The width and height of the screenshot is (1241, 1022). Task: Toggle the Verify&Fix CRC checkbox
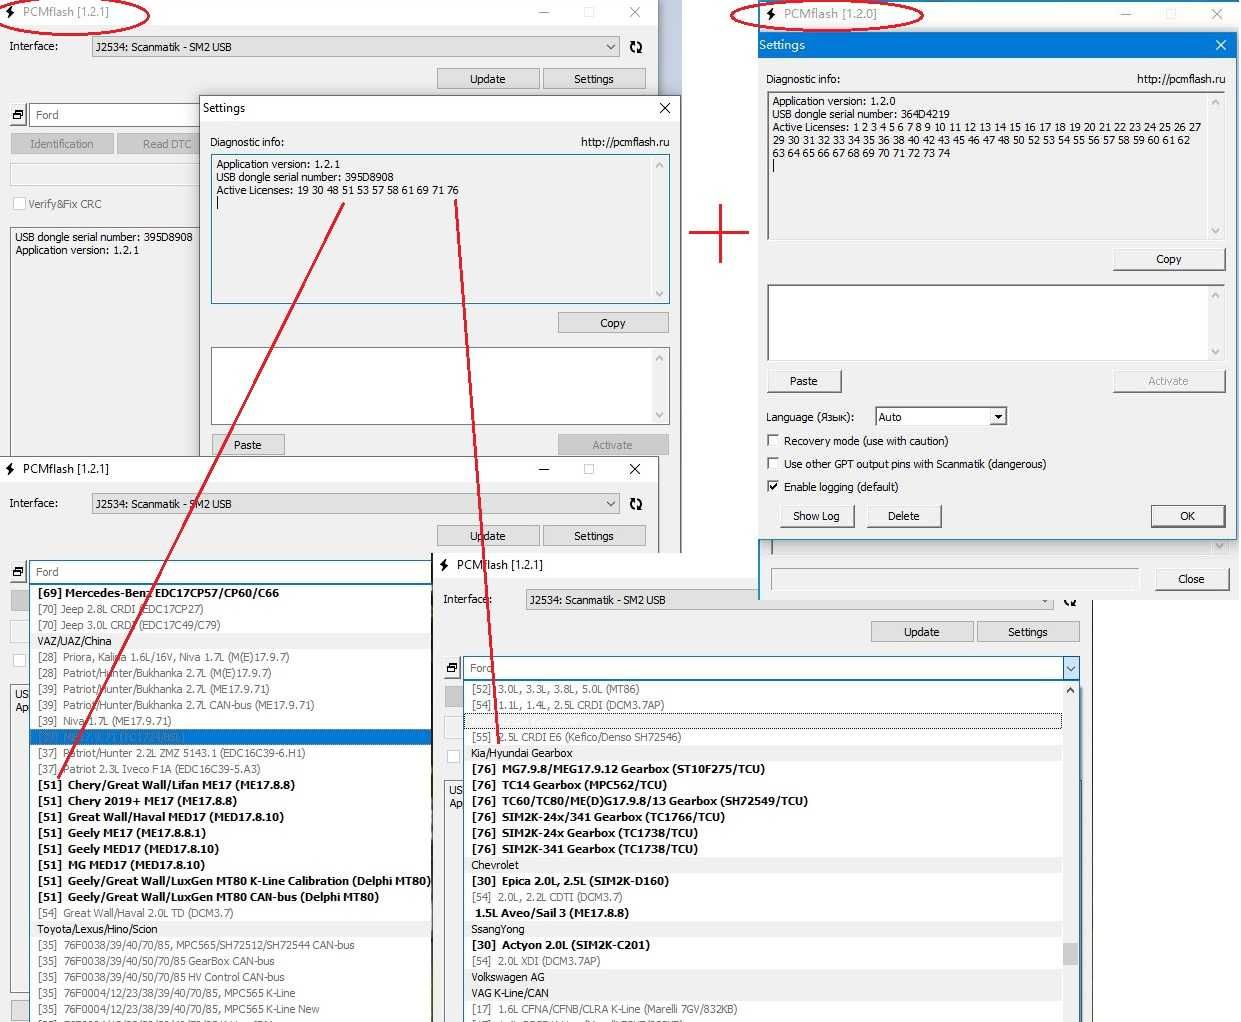(x=19, y=204)
